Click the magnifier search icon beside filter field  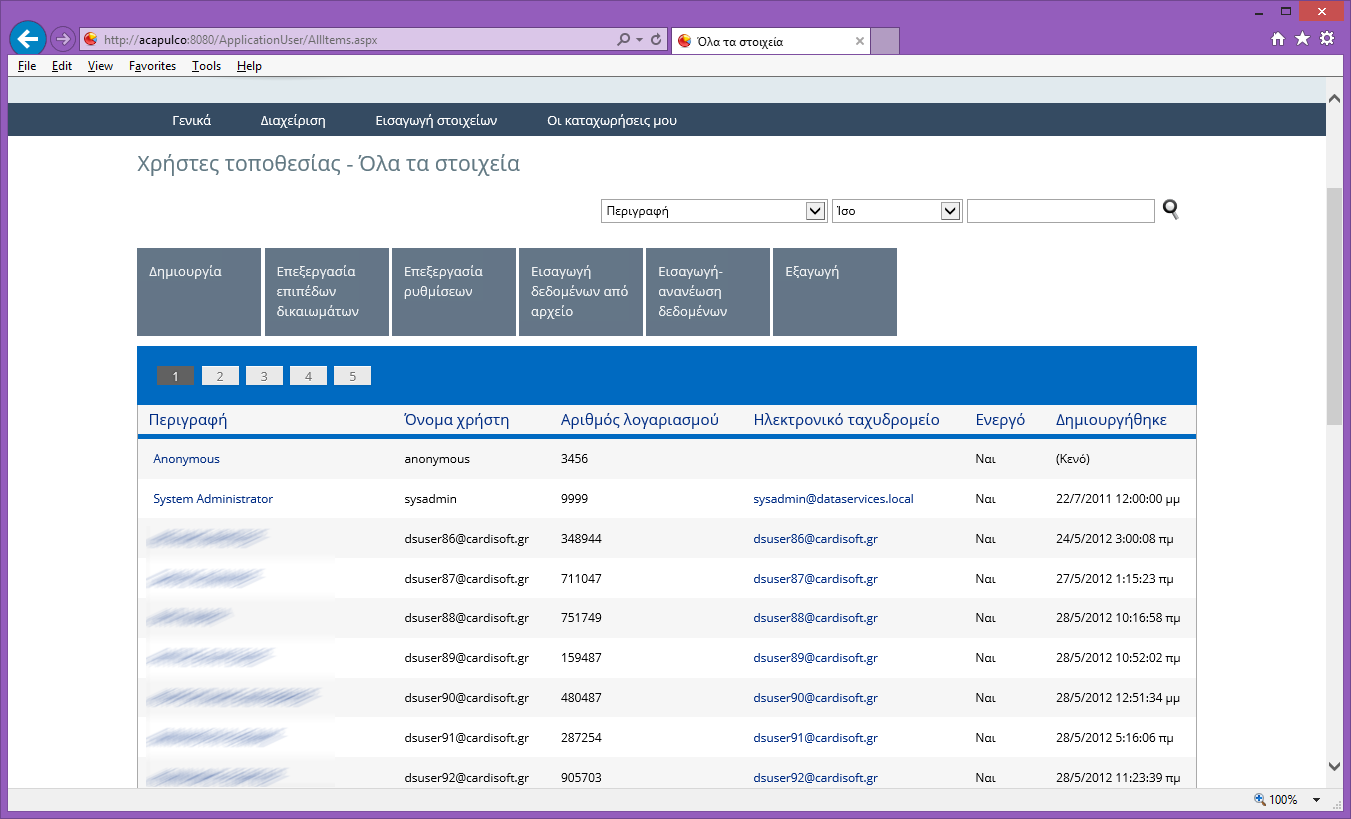pyautogui.click(x=1170, y=210)
